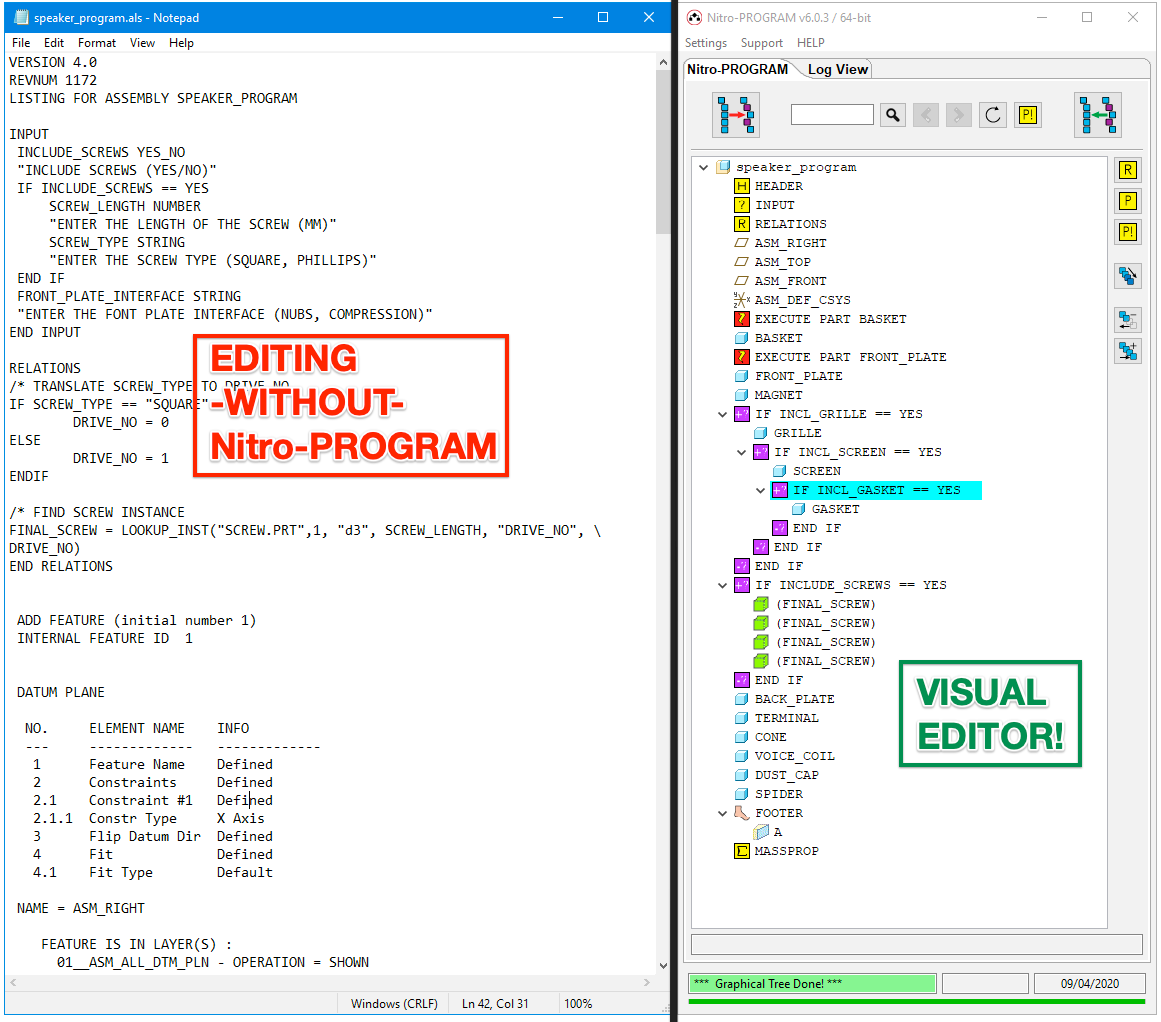Collapse the speaker_program root node
Screen dimensions: 1161x1022
coord(703,167)
